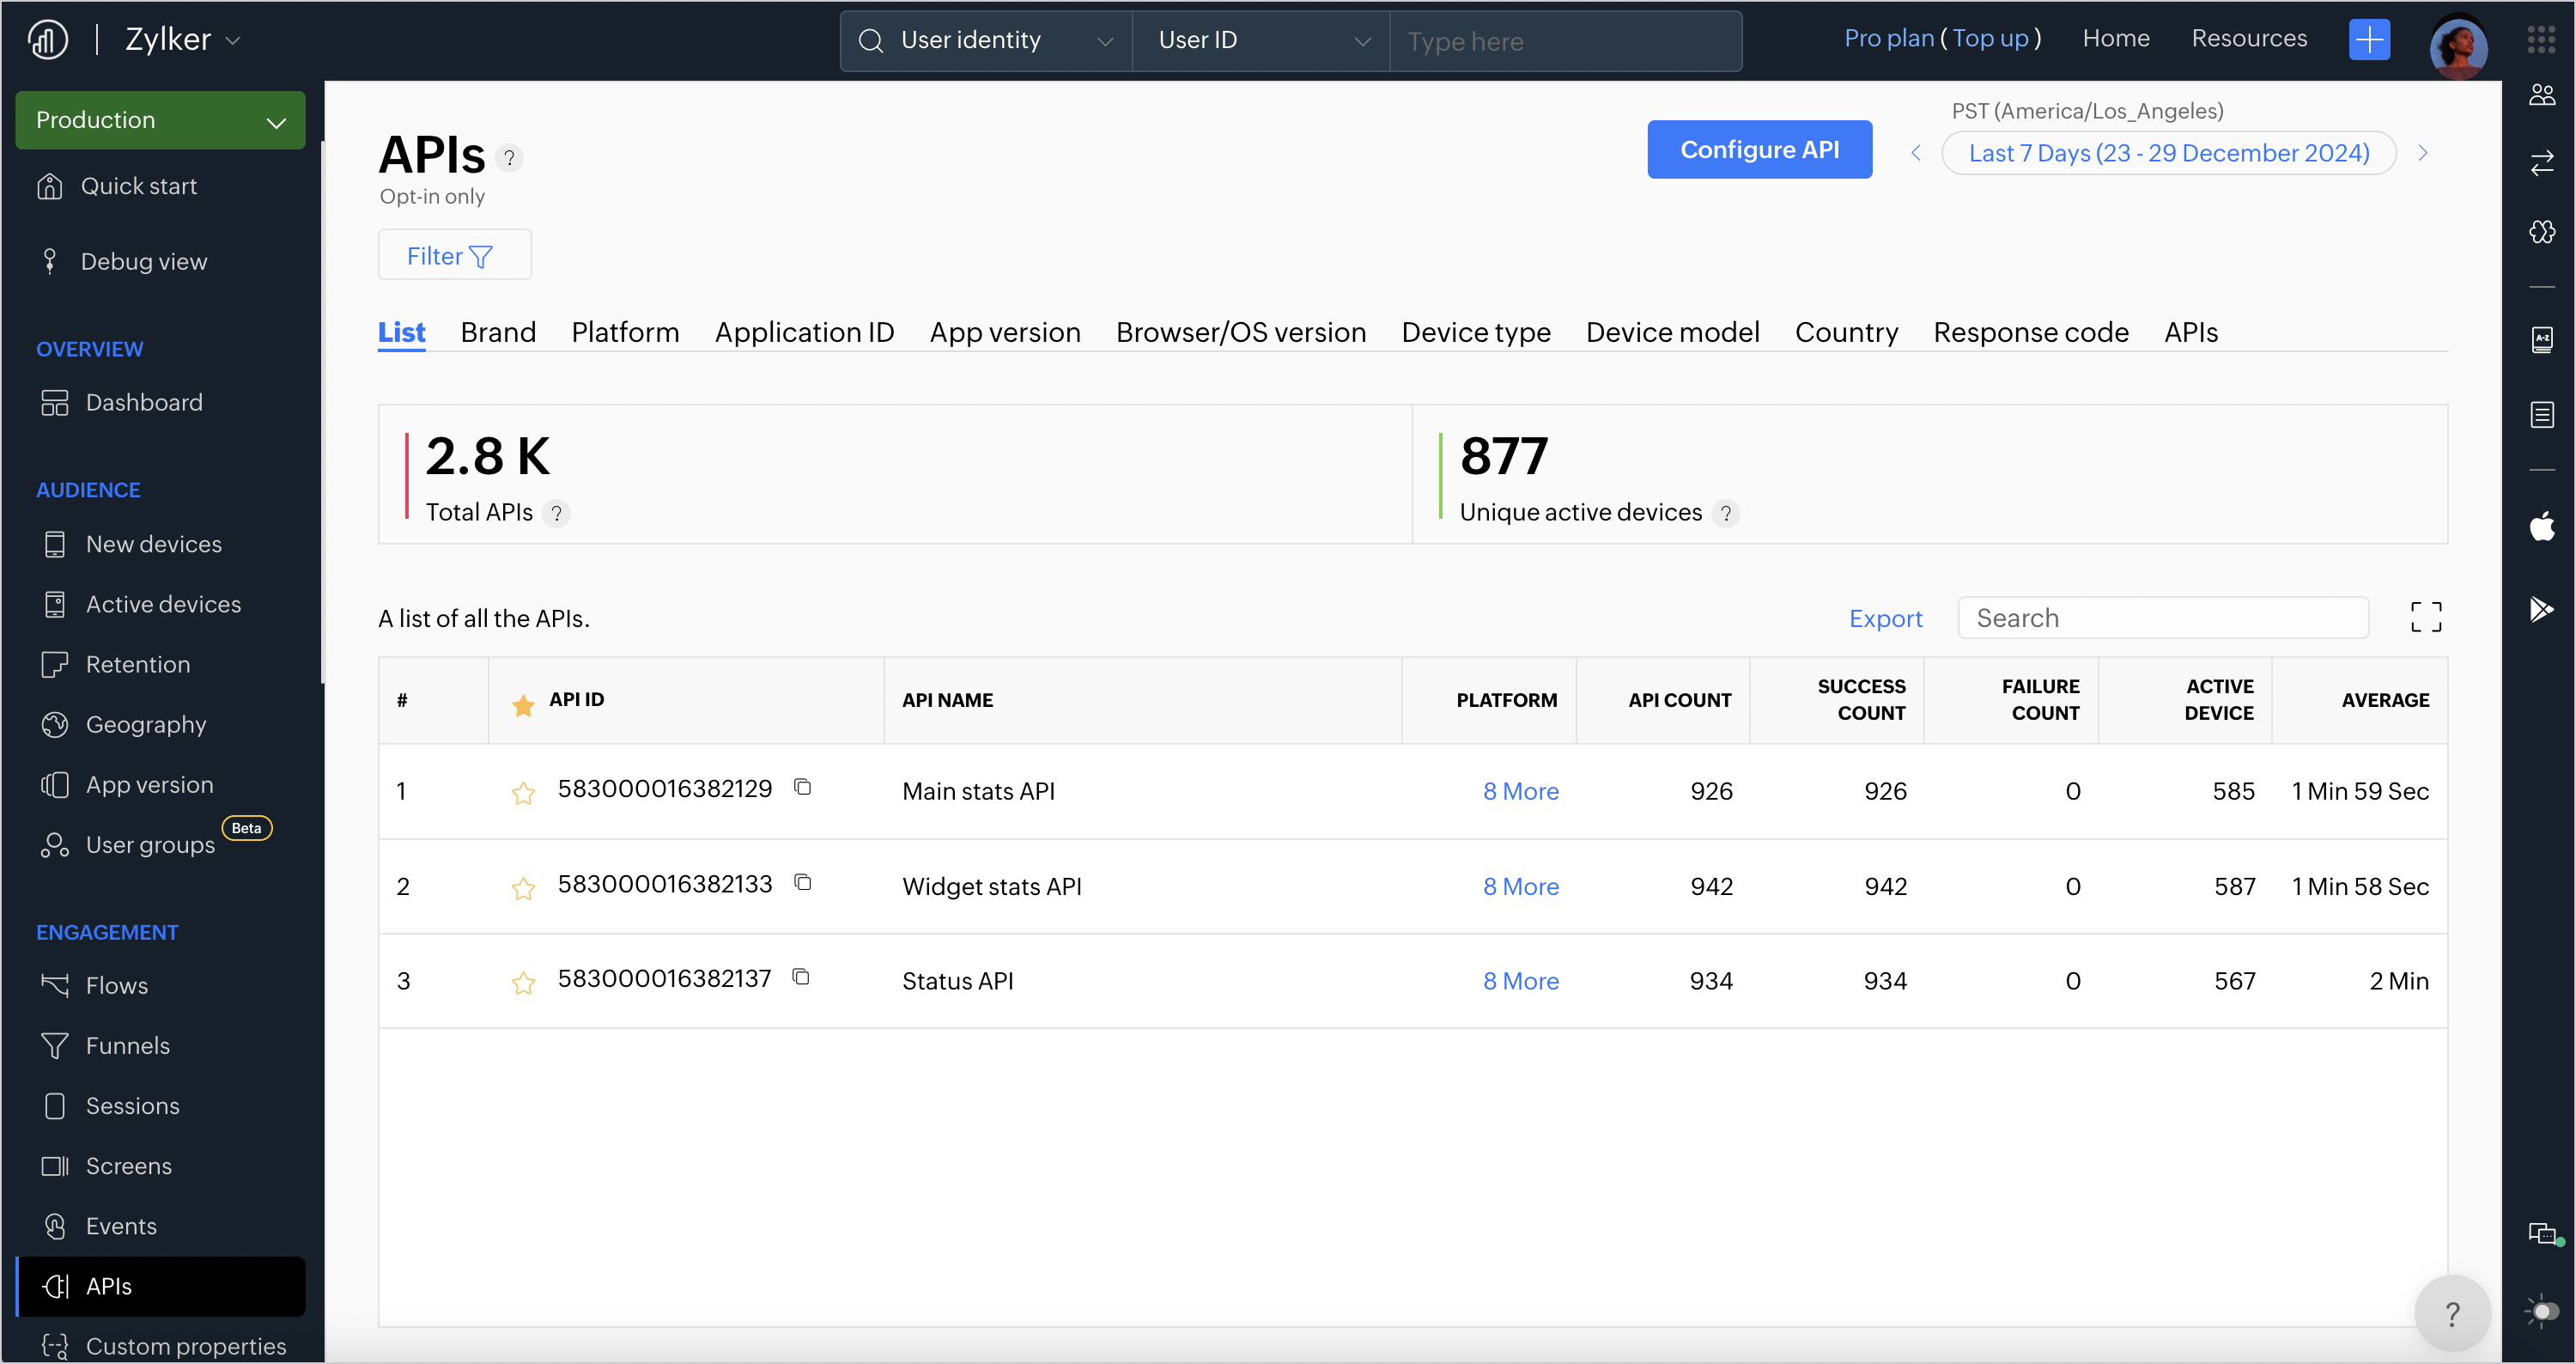Screen dimensions: 2576x1364
Task: Open Funnels in the sidebar
Action: [127, 1046]
